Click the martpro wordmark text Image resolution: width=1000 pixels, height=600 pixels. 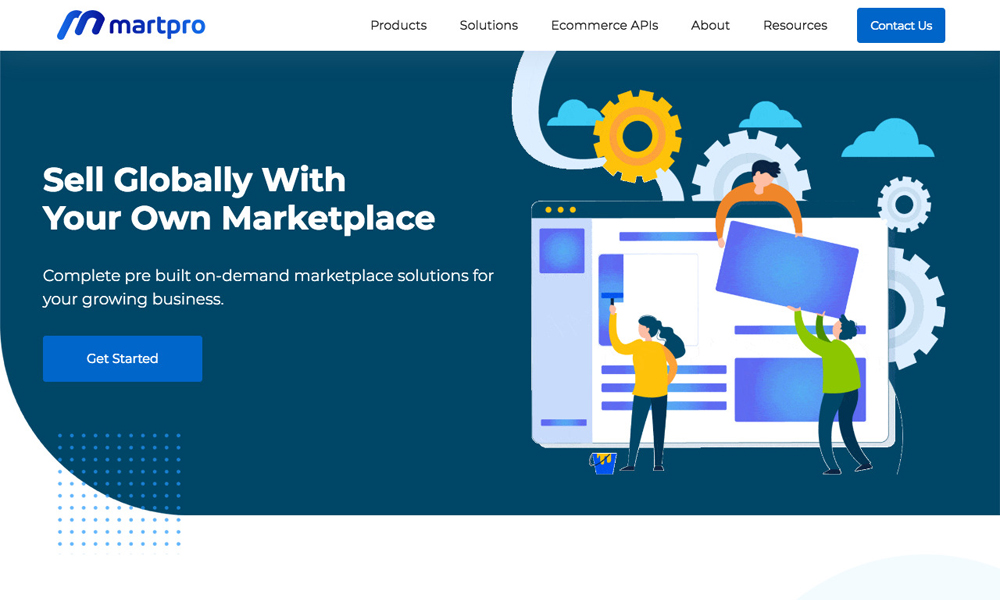[x=158, y=25]
